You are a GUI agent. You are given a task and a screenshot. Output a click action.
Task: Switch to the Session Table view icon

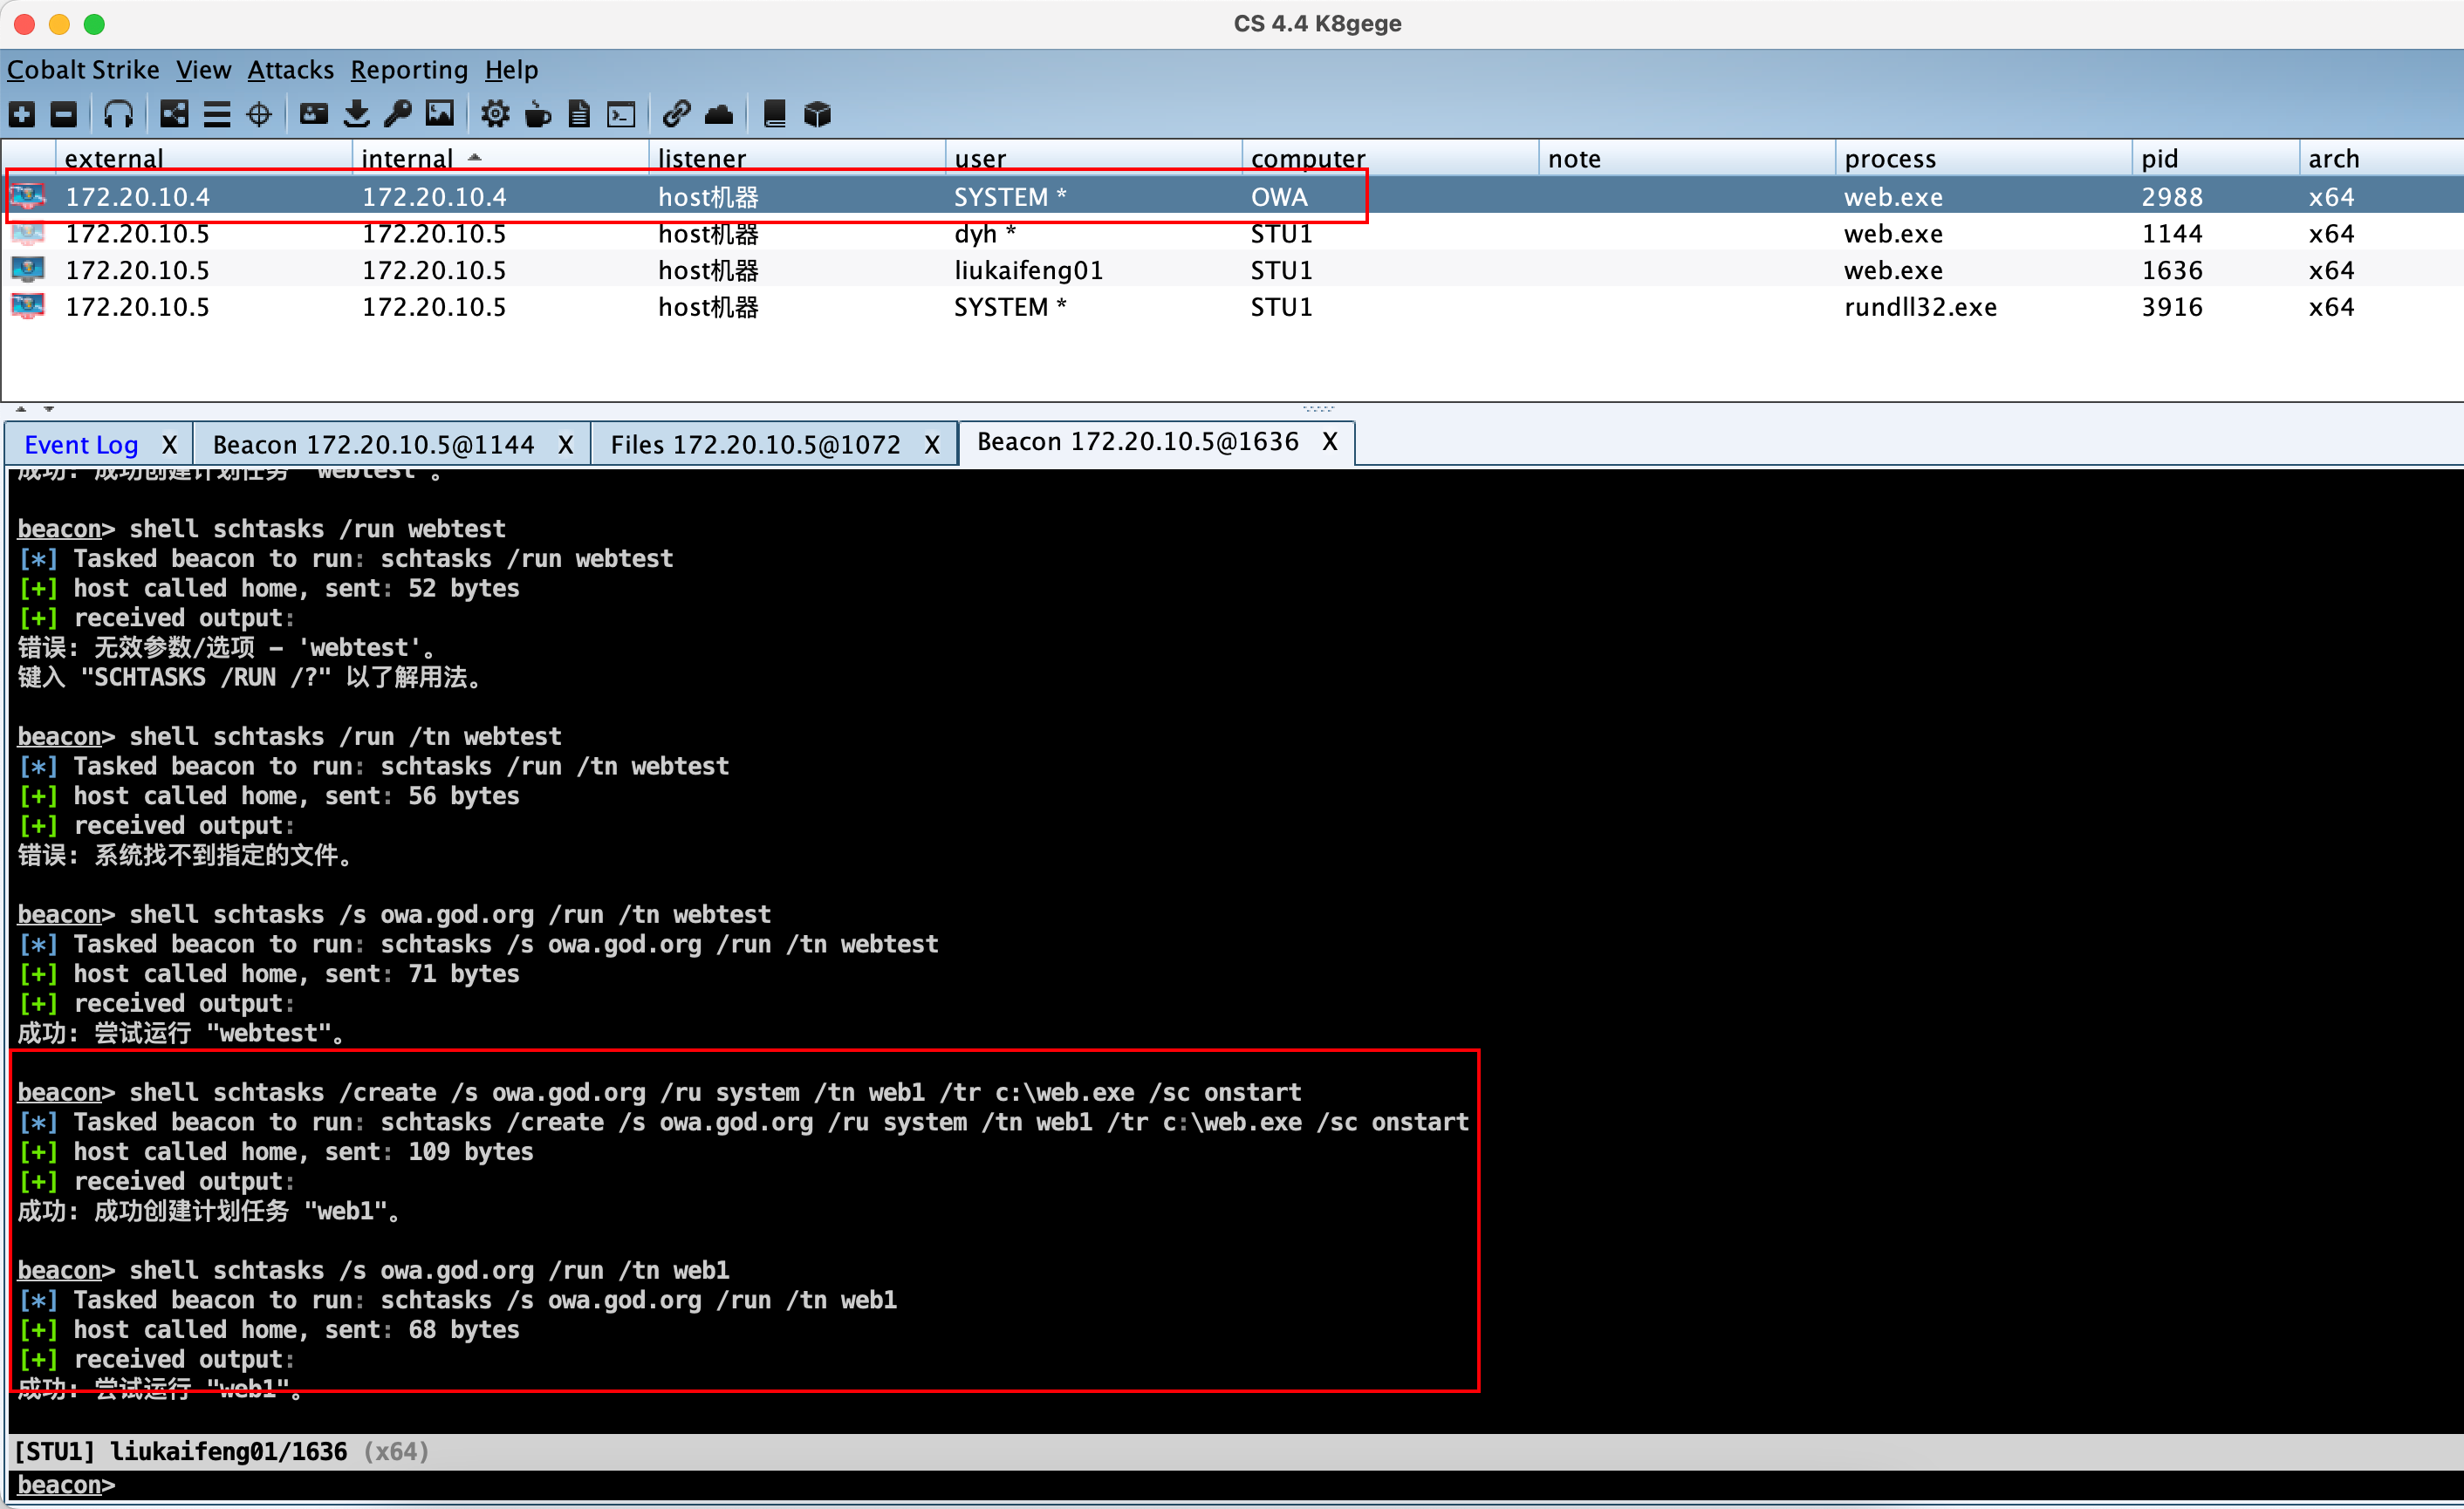pos(217,114)
